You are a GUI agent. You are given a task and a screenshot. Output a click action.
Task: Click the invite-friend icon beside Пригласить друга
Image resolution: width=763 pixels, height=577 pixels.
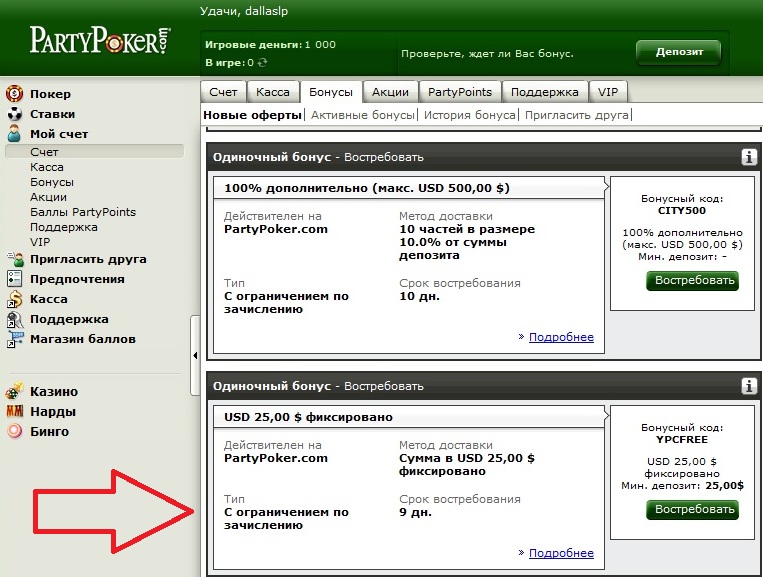tap(15, 259)
